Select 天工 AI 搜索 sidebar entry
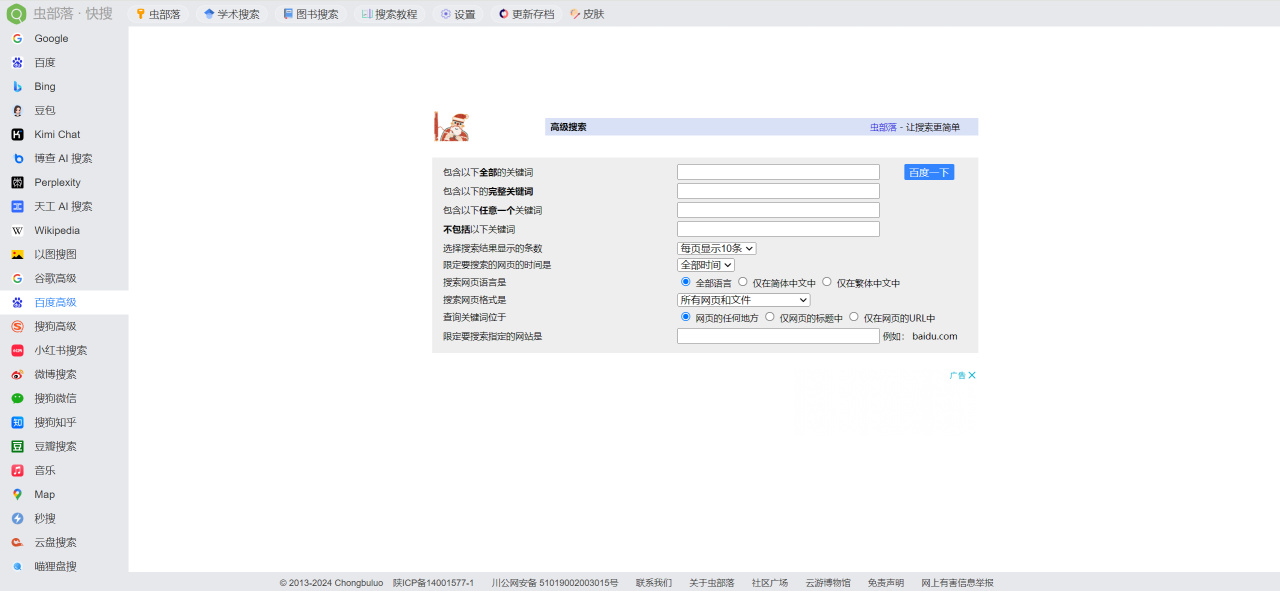The image size is (1280, 591). pyautogui.click(x=64, y=206)
